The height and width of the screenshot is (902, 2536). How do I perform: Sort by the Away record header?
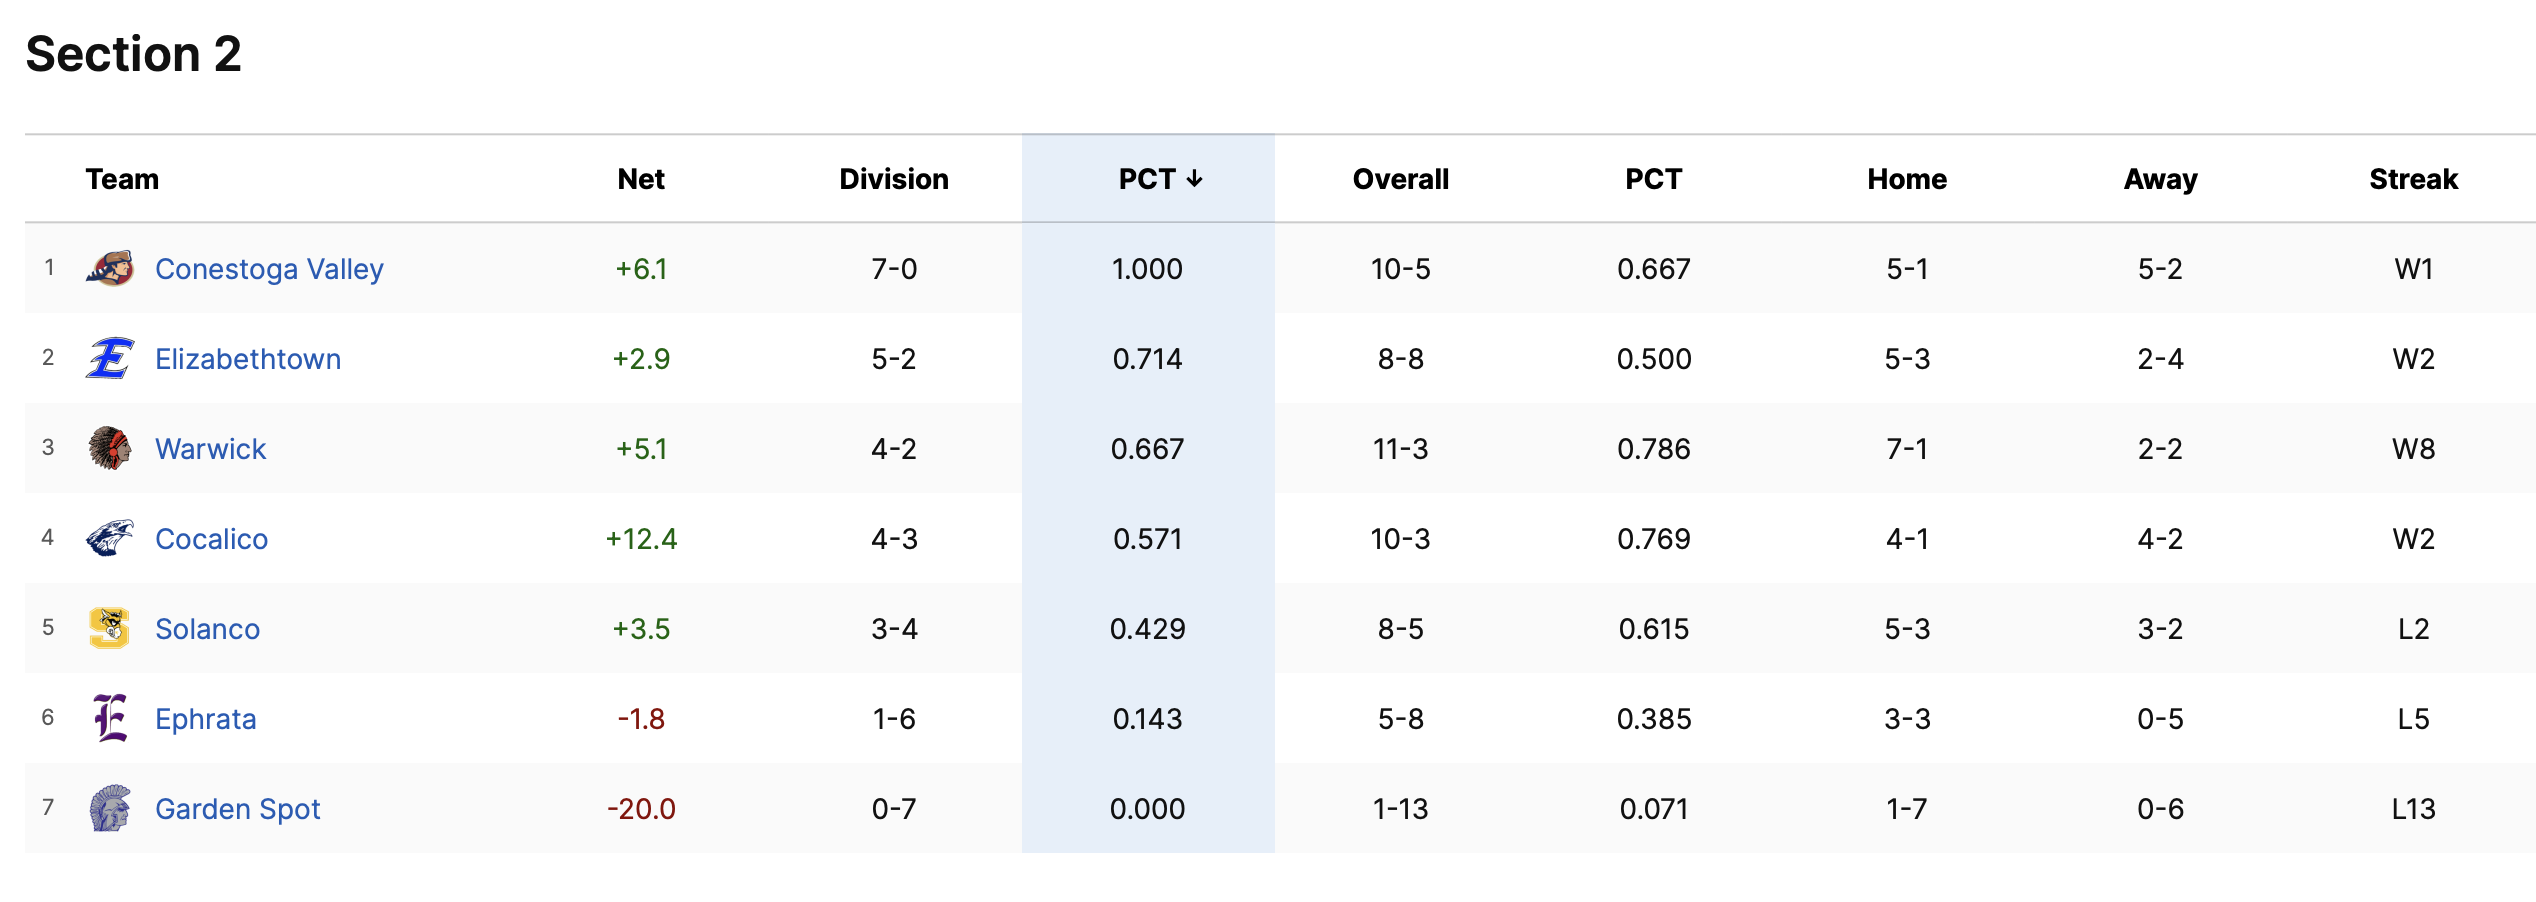2160,179
